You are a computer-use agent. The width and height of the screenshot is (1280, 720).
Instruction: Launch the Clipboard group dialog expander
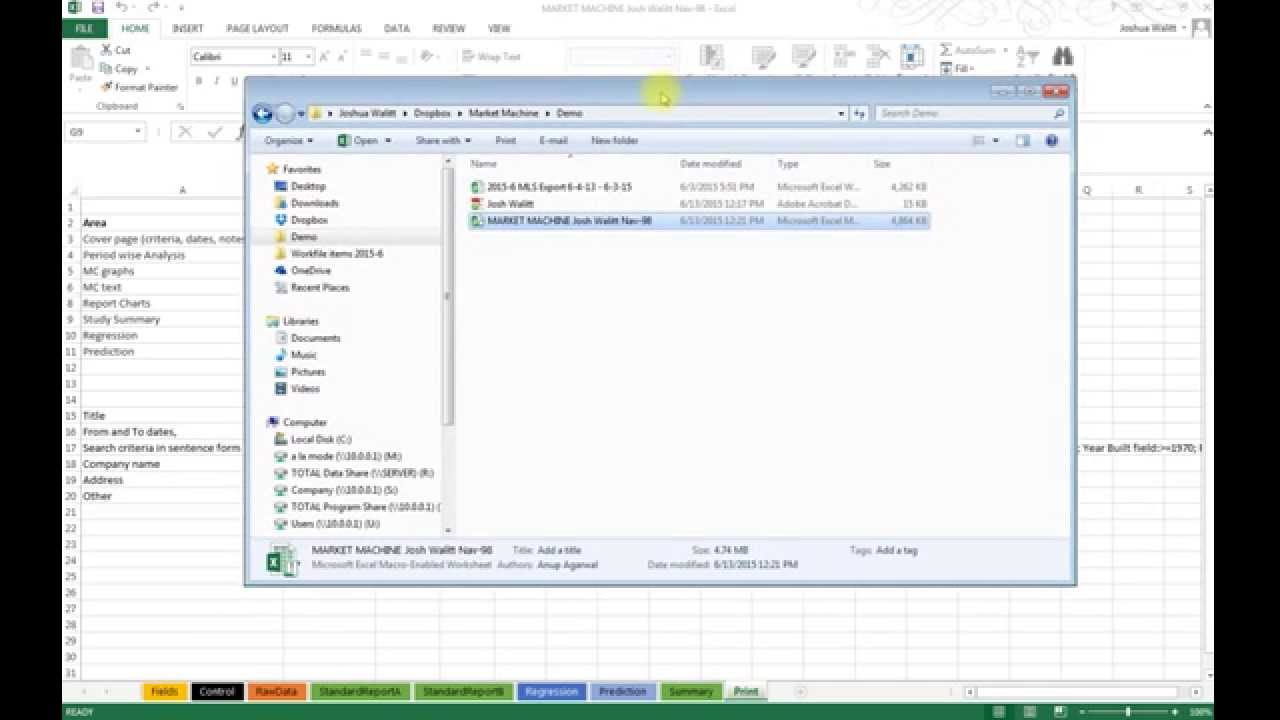coord(180,106)
